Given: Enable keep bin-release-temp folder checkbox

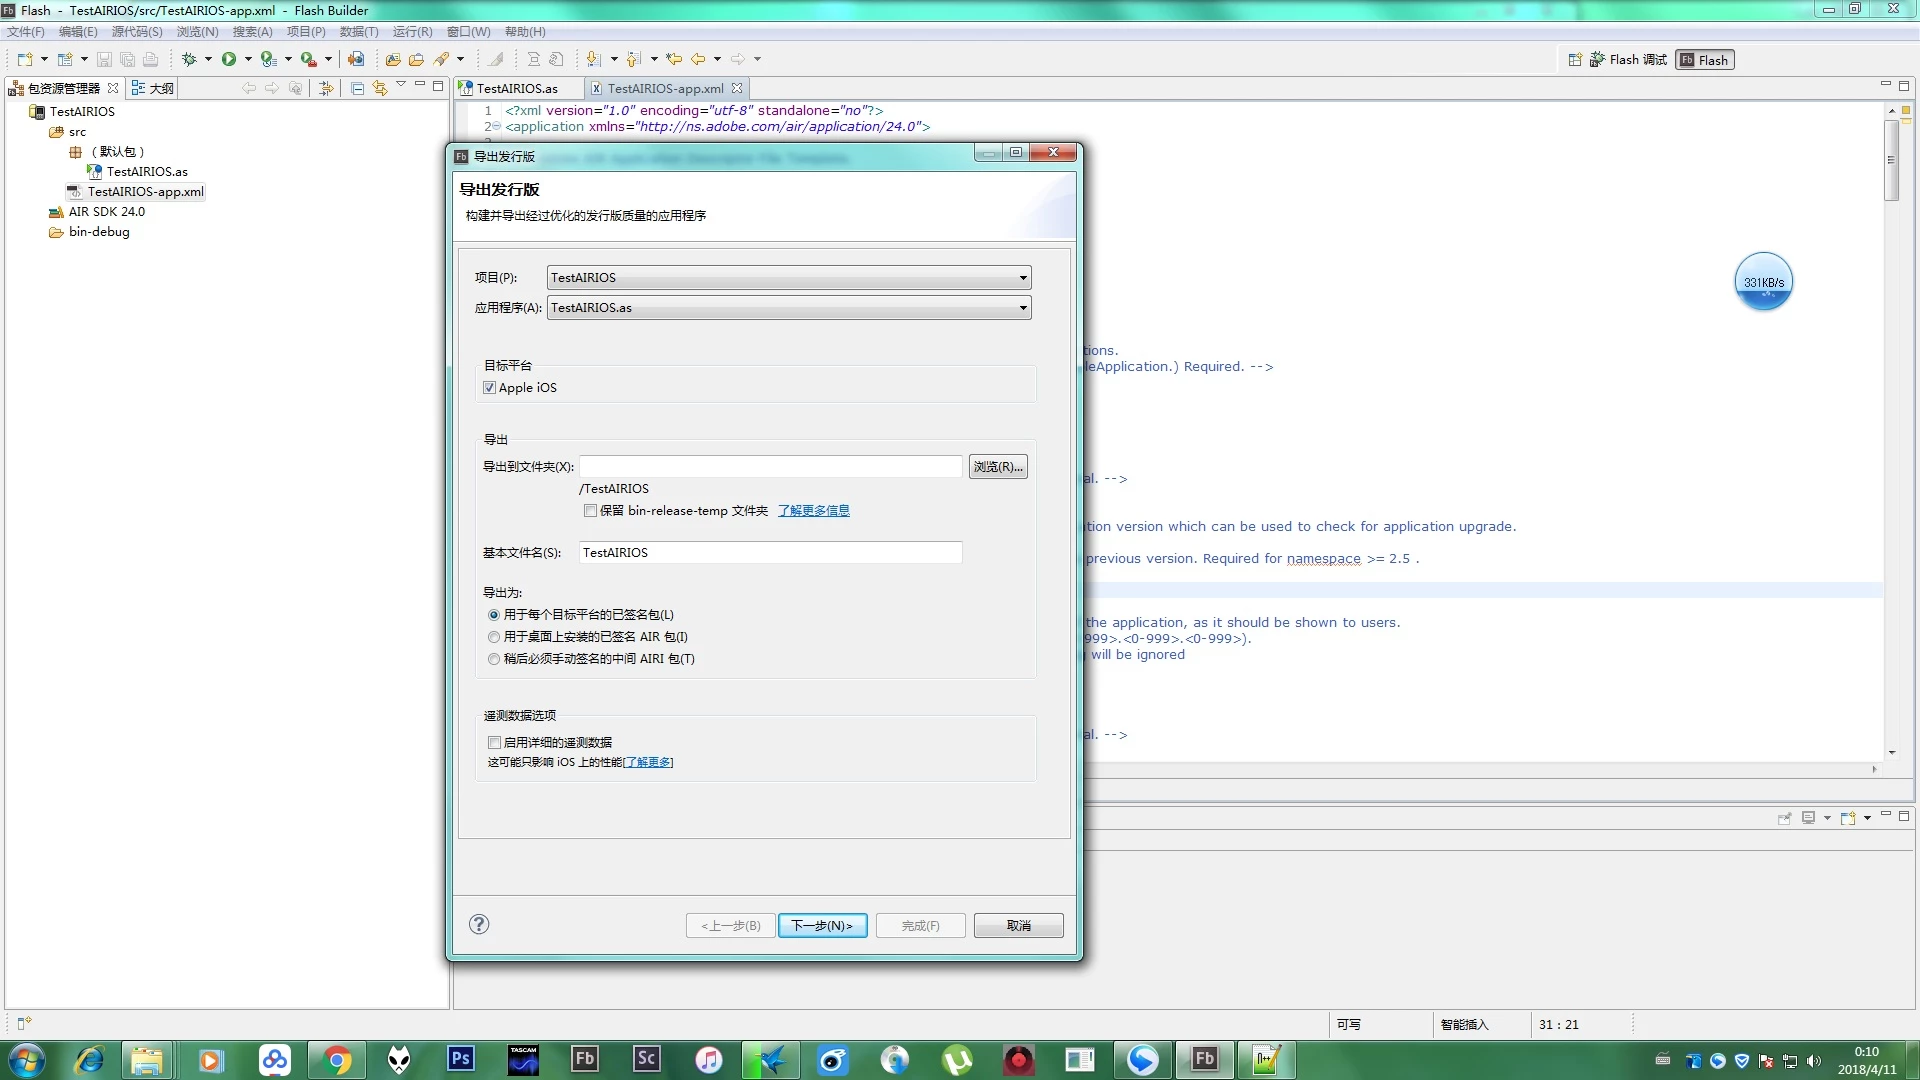Looking at the screenshot, I should [x=591, y=511].
